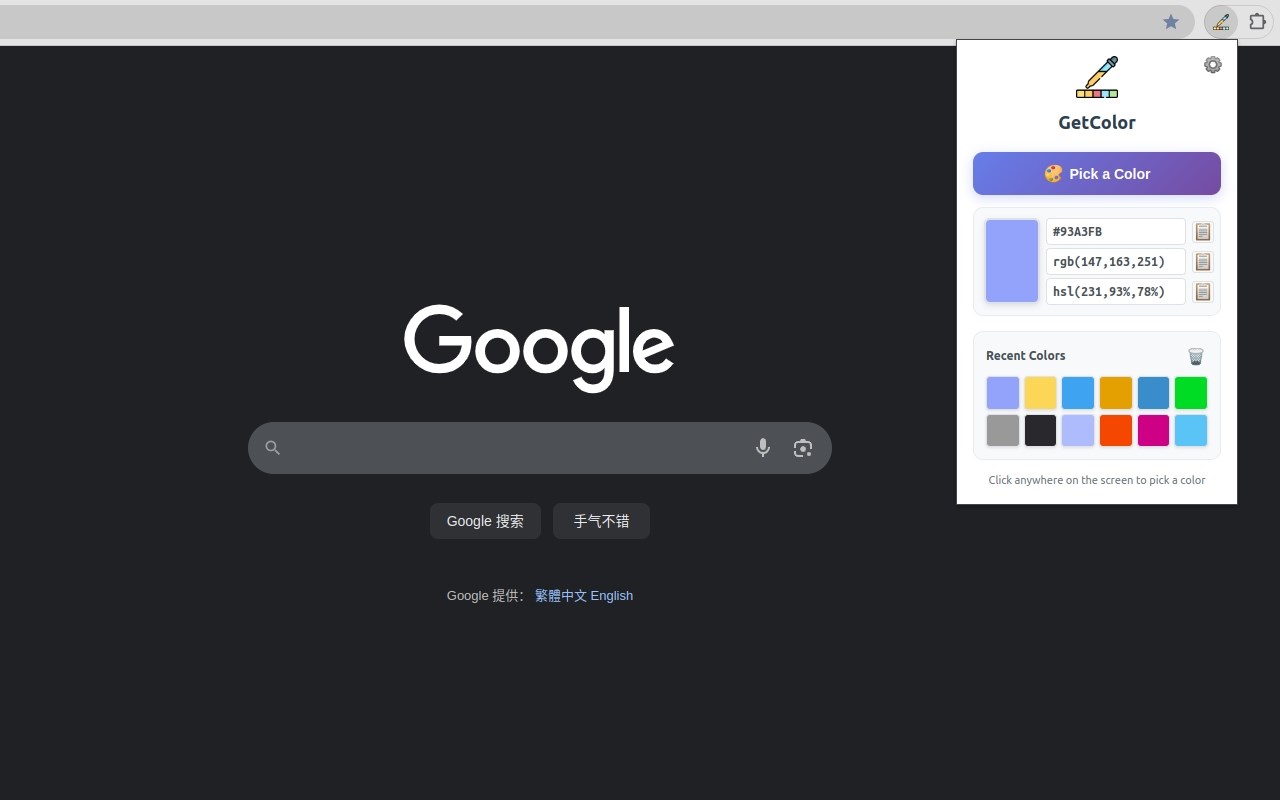Click the magnifier icon in Google search box
1280x800 pixels.
point(272,448)
